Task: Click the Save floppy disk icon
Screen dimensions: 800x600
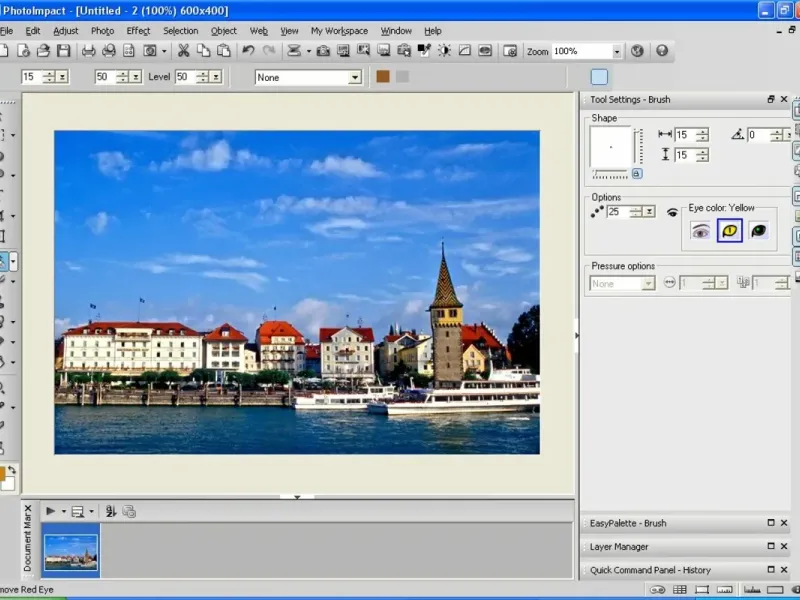Action: coord(63,51)
